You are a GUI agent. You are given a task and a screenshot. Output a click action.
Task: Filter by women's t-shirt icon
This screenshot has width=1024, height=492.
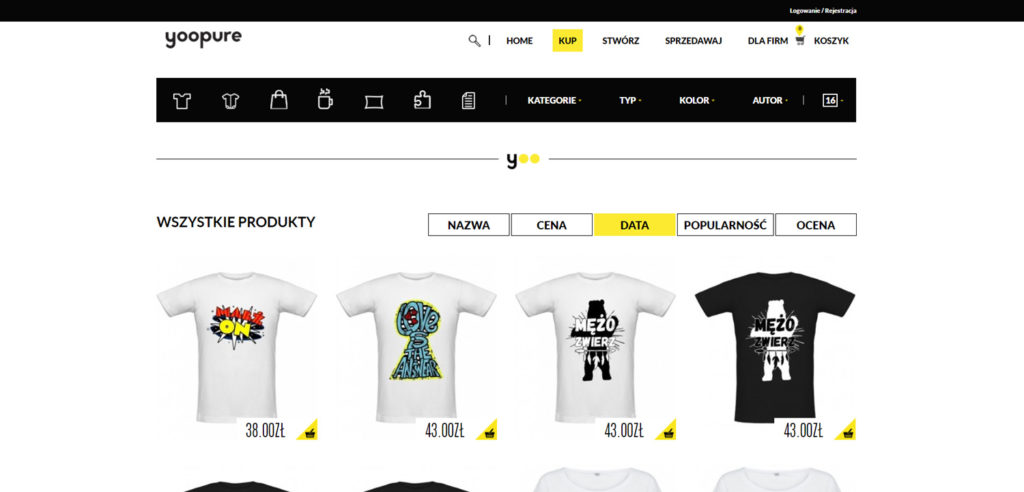[x=231, y=101]
